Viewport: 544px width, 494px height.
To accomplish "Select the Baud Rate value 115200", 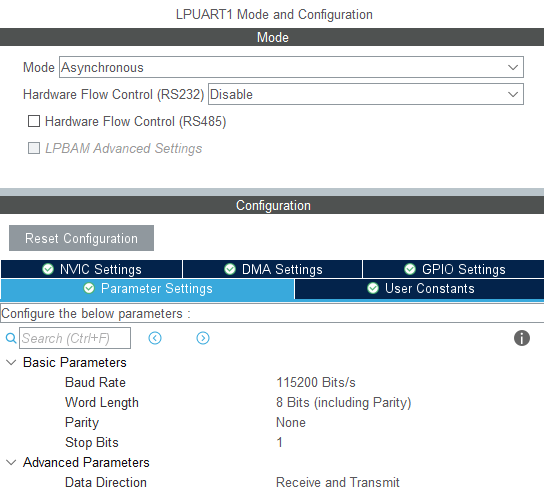I will [x=316, y=382].
